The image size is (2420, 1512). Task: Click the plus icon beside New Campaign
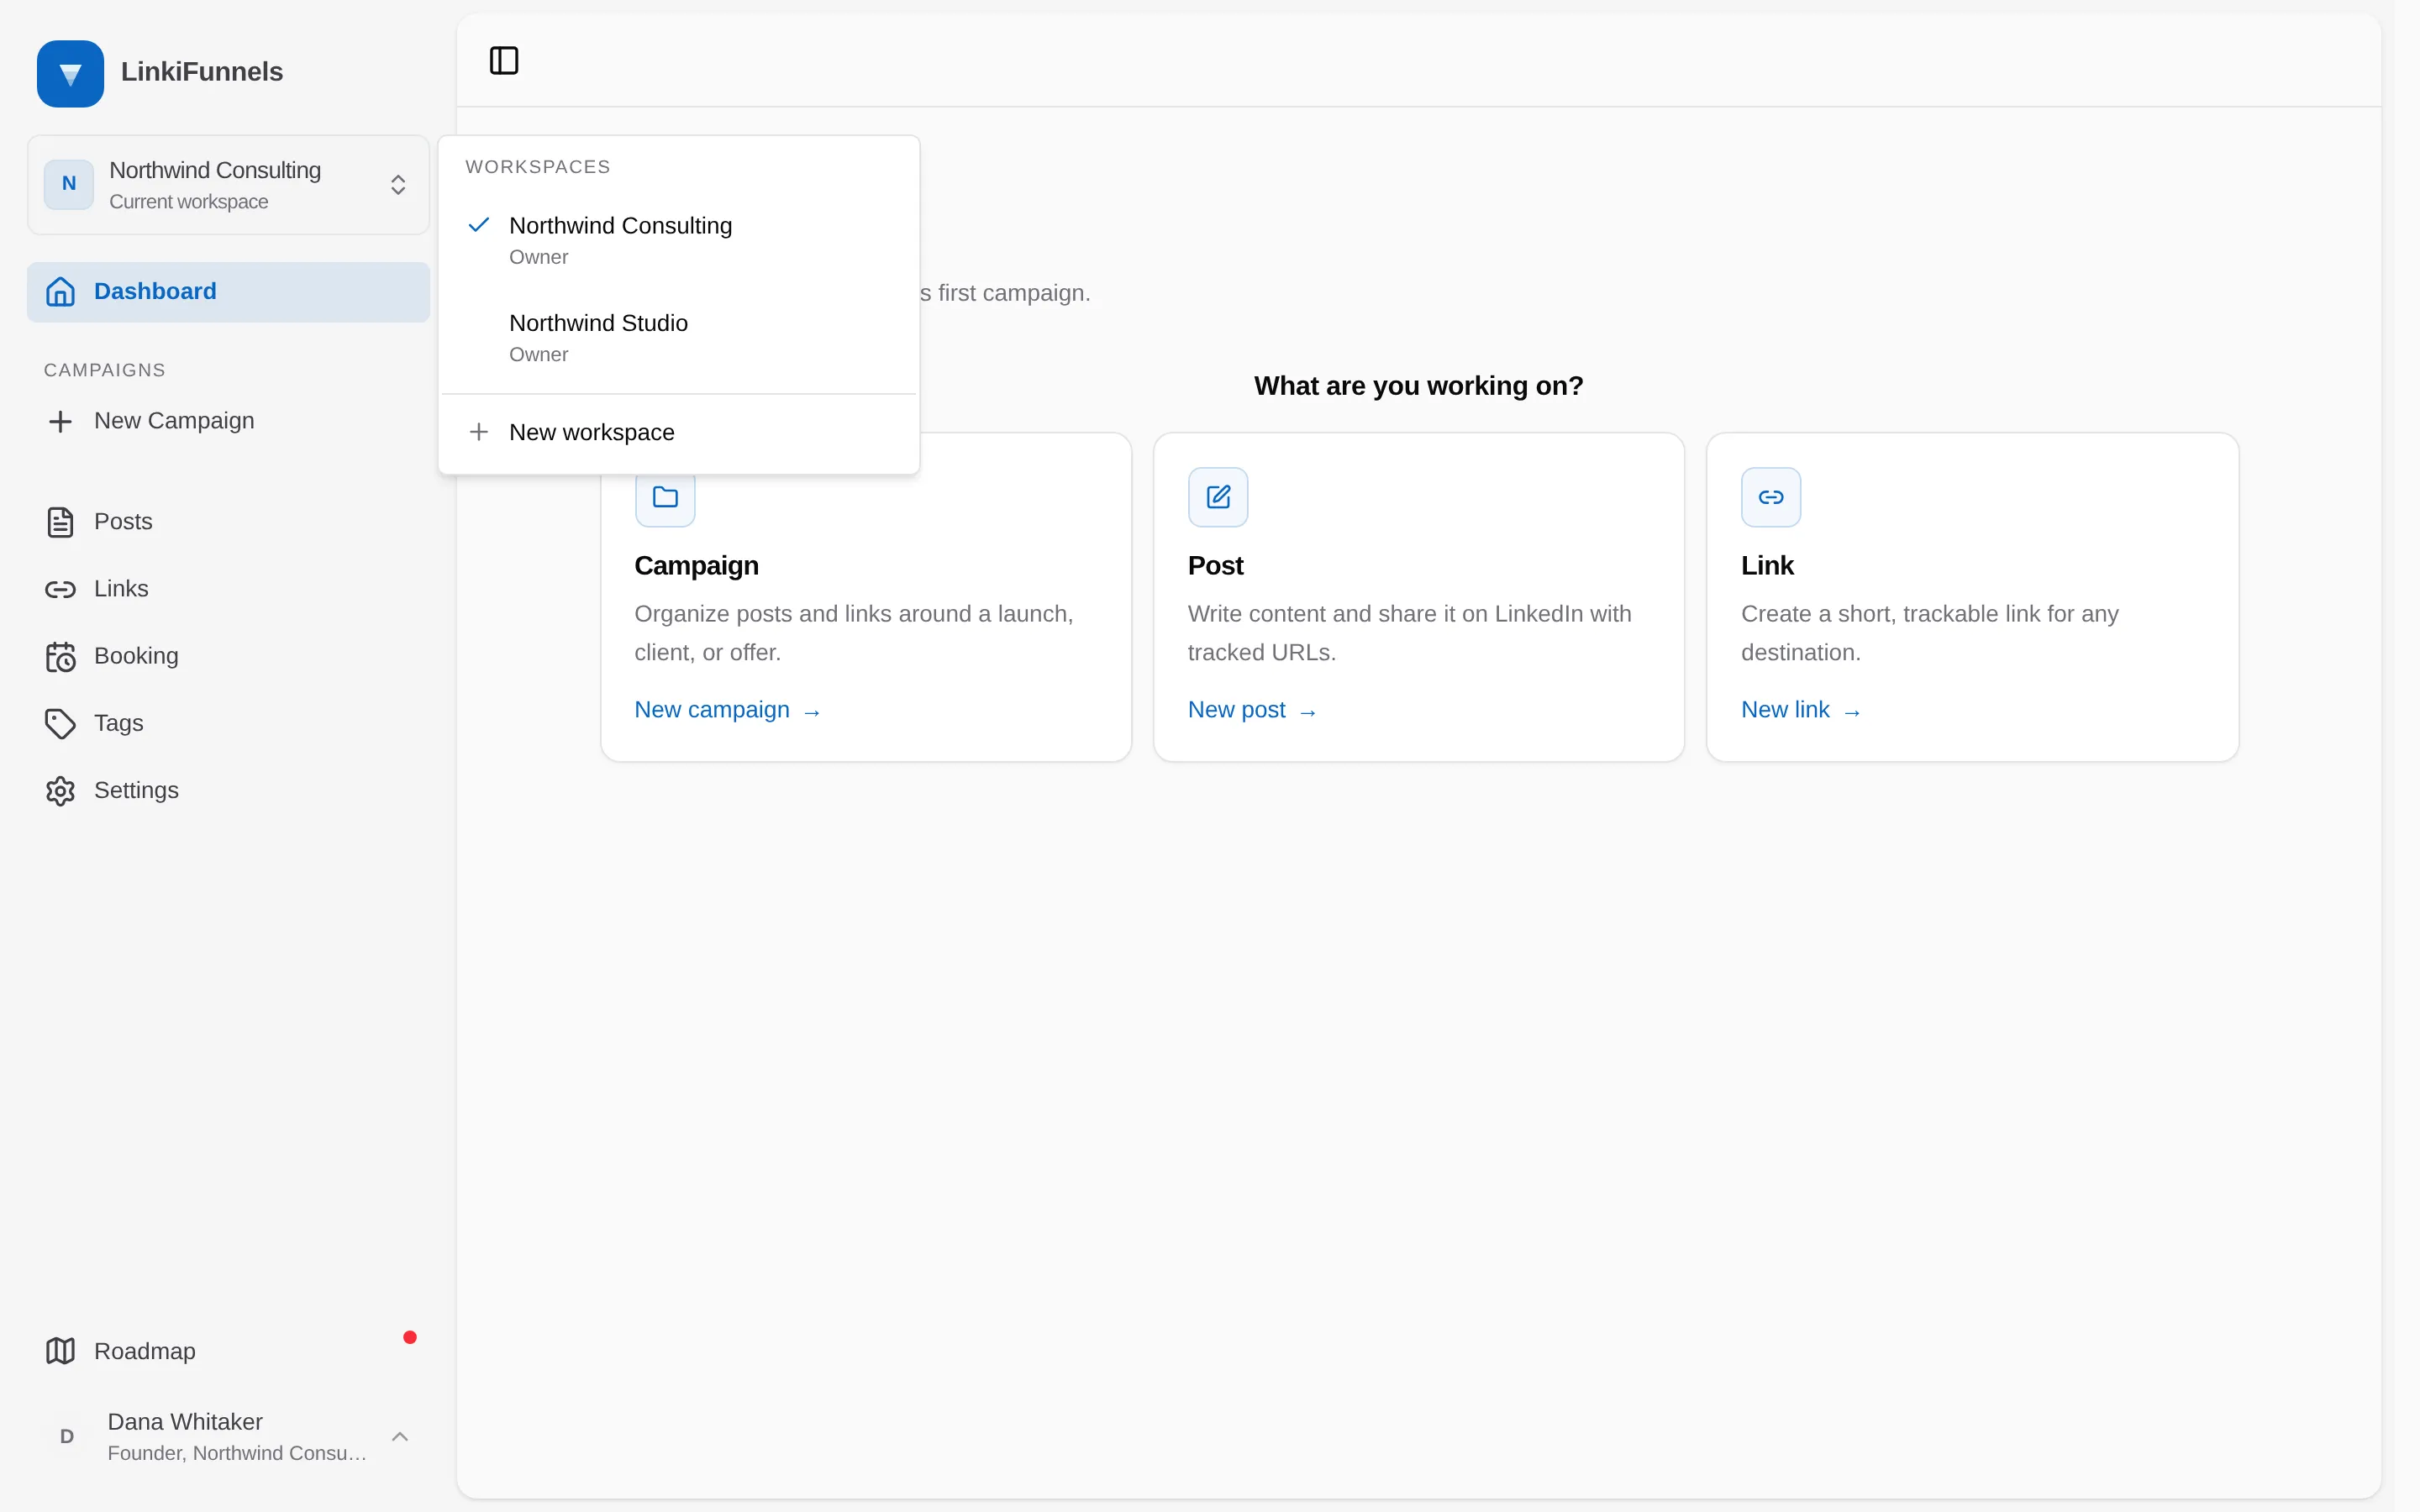pos(60,421)
